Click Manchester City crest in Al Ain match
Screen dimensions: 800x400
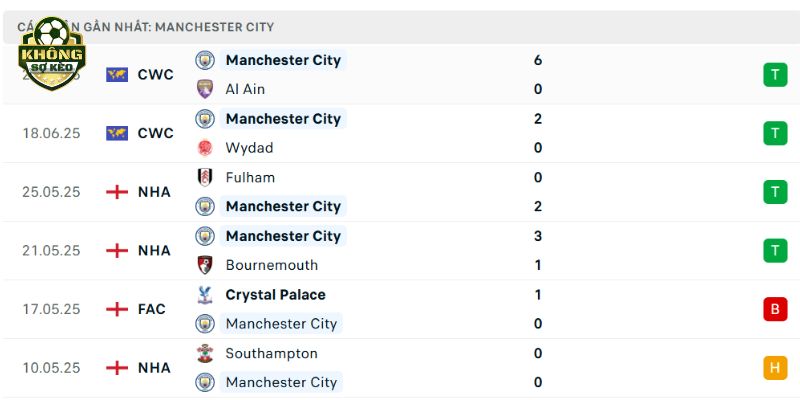(205, 60)
